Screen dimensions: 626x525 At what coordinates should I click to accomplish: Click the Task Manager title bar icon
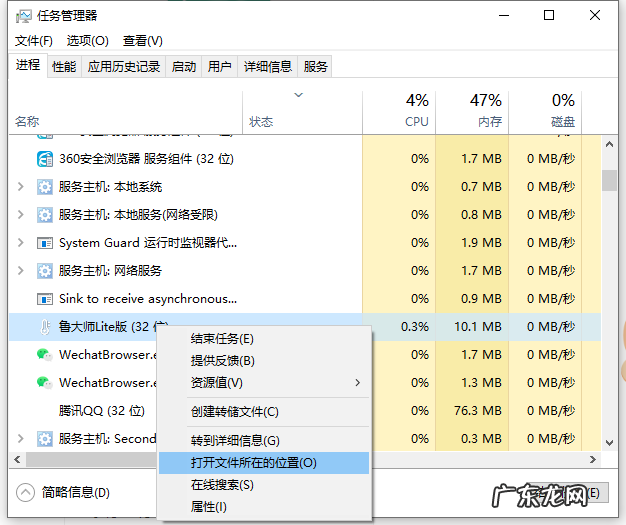point(24,16)
